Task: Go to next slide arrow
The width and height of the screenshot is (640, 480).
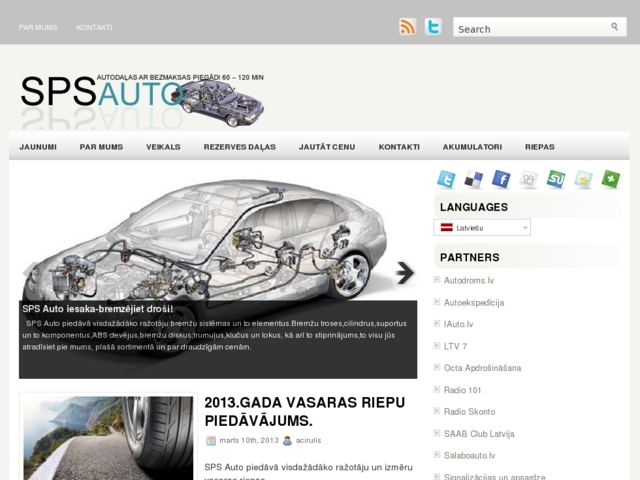Action: tap(405, 273)
